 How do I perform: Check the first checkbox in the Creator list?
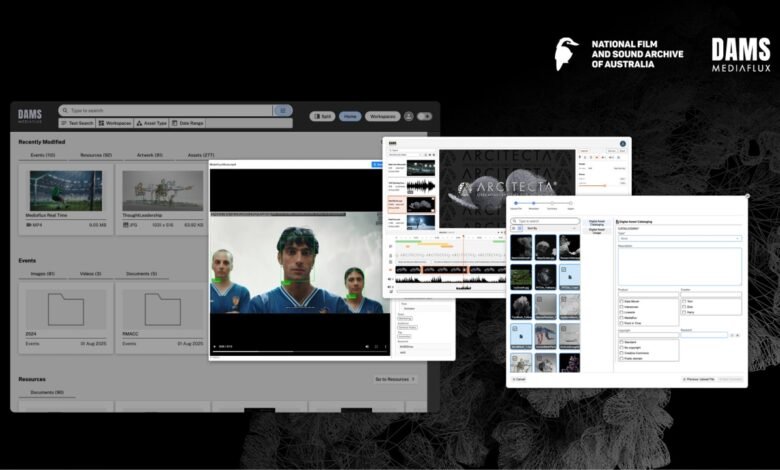click(684, 301)
